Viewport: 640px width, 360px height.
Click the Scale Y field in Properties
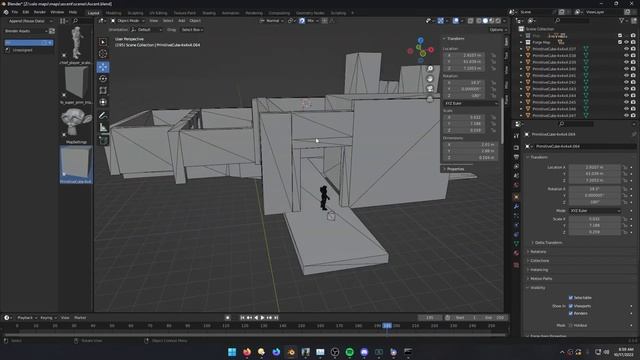[x=595, y=225]
